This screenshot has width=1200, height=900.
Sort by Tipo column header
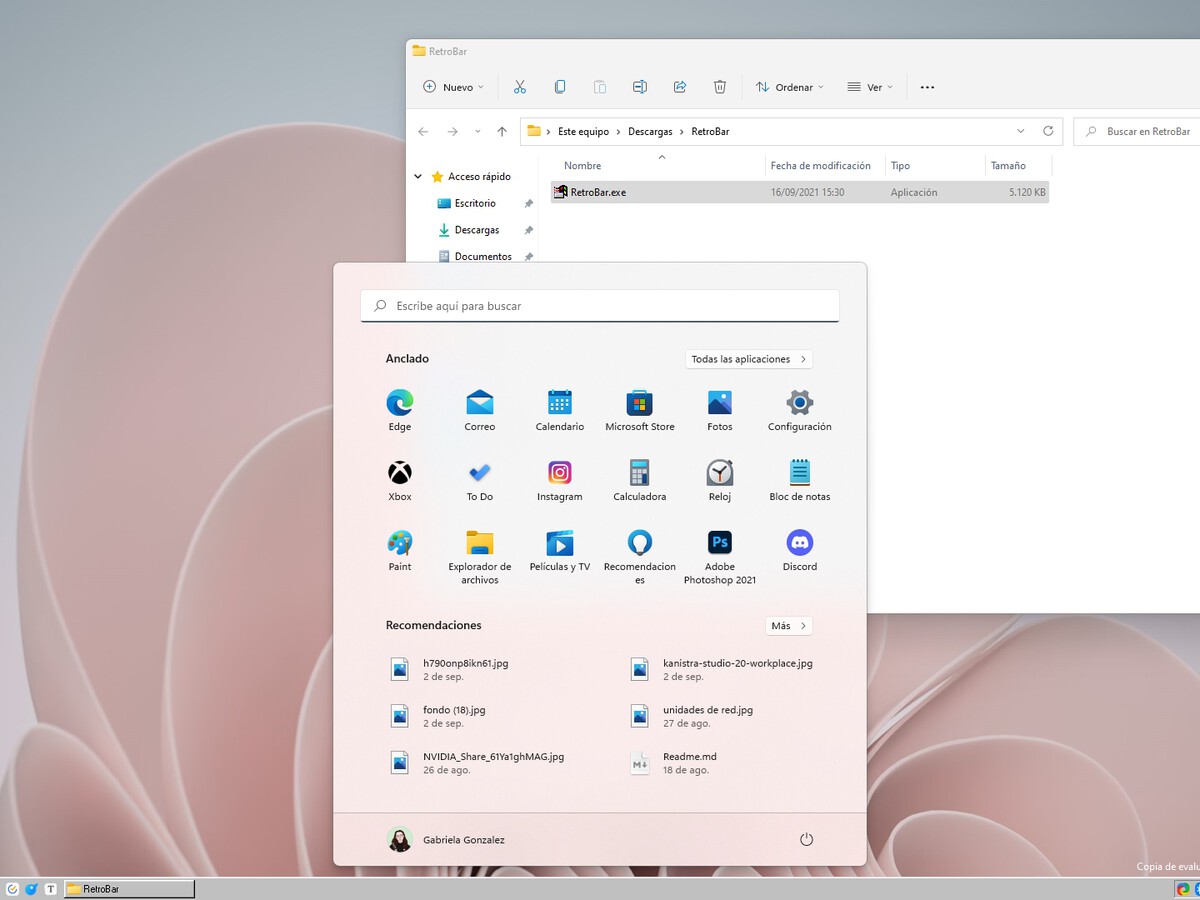pyautogui.click(x=900, y=166)
